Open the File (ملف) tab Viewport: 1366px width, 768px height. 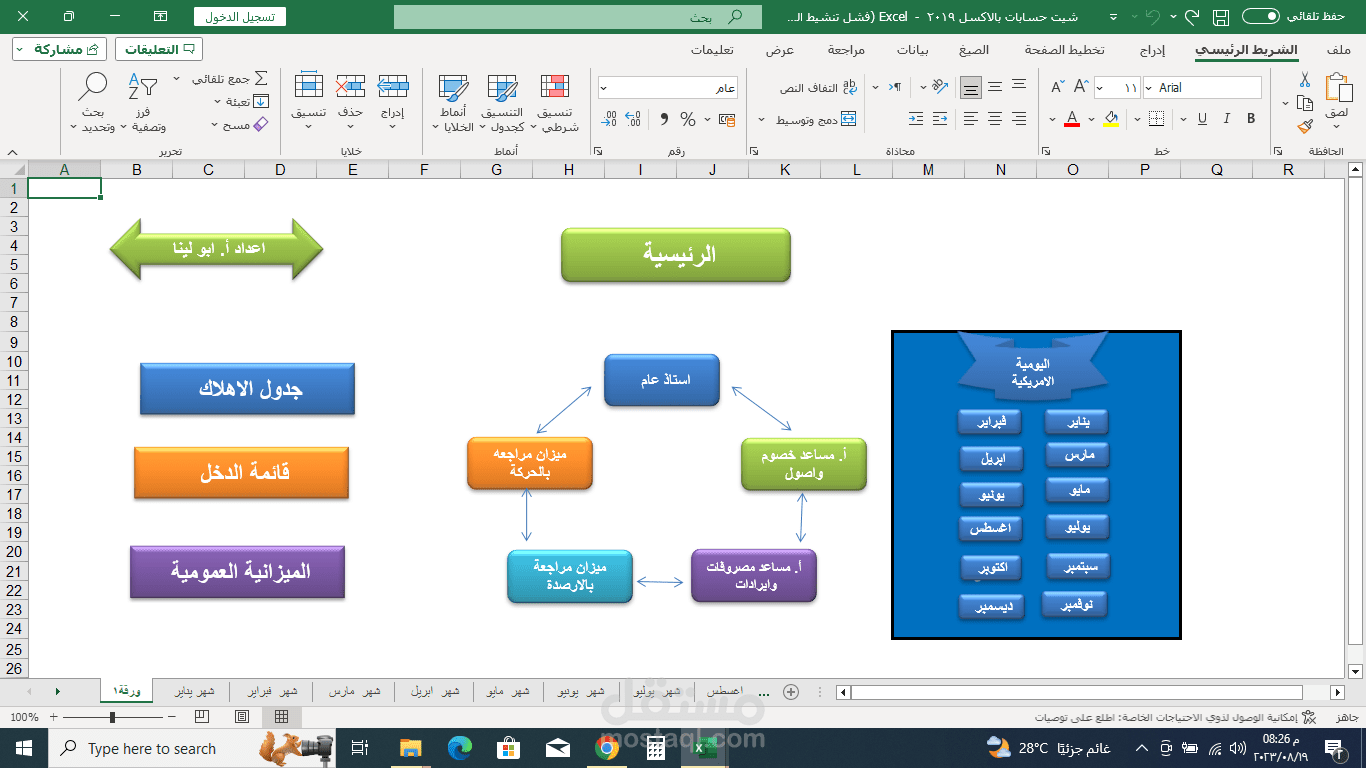click(x=1339, y=49)
